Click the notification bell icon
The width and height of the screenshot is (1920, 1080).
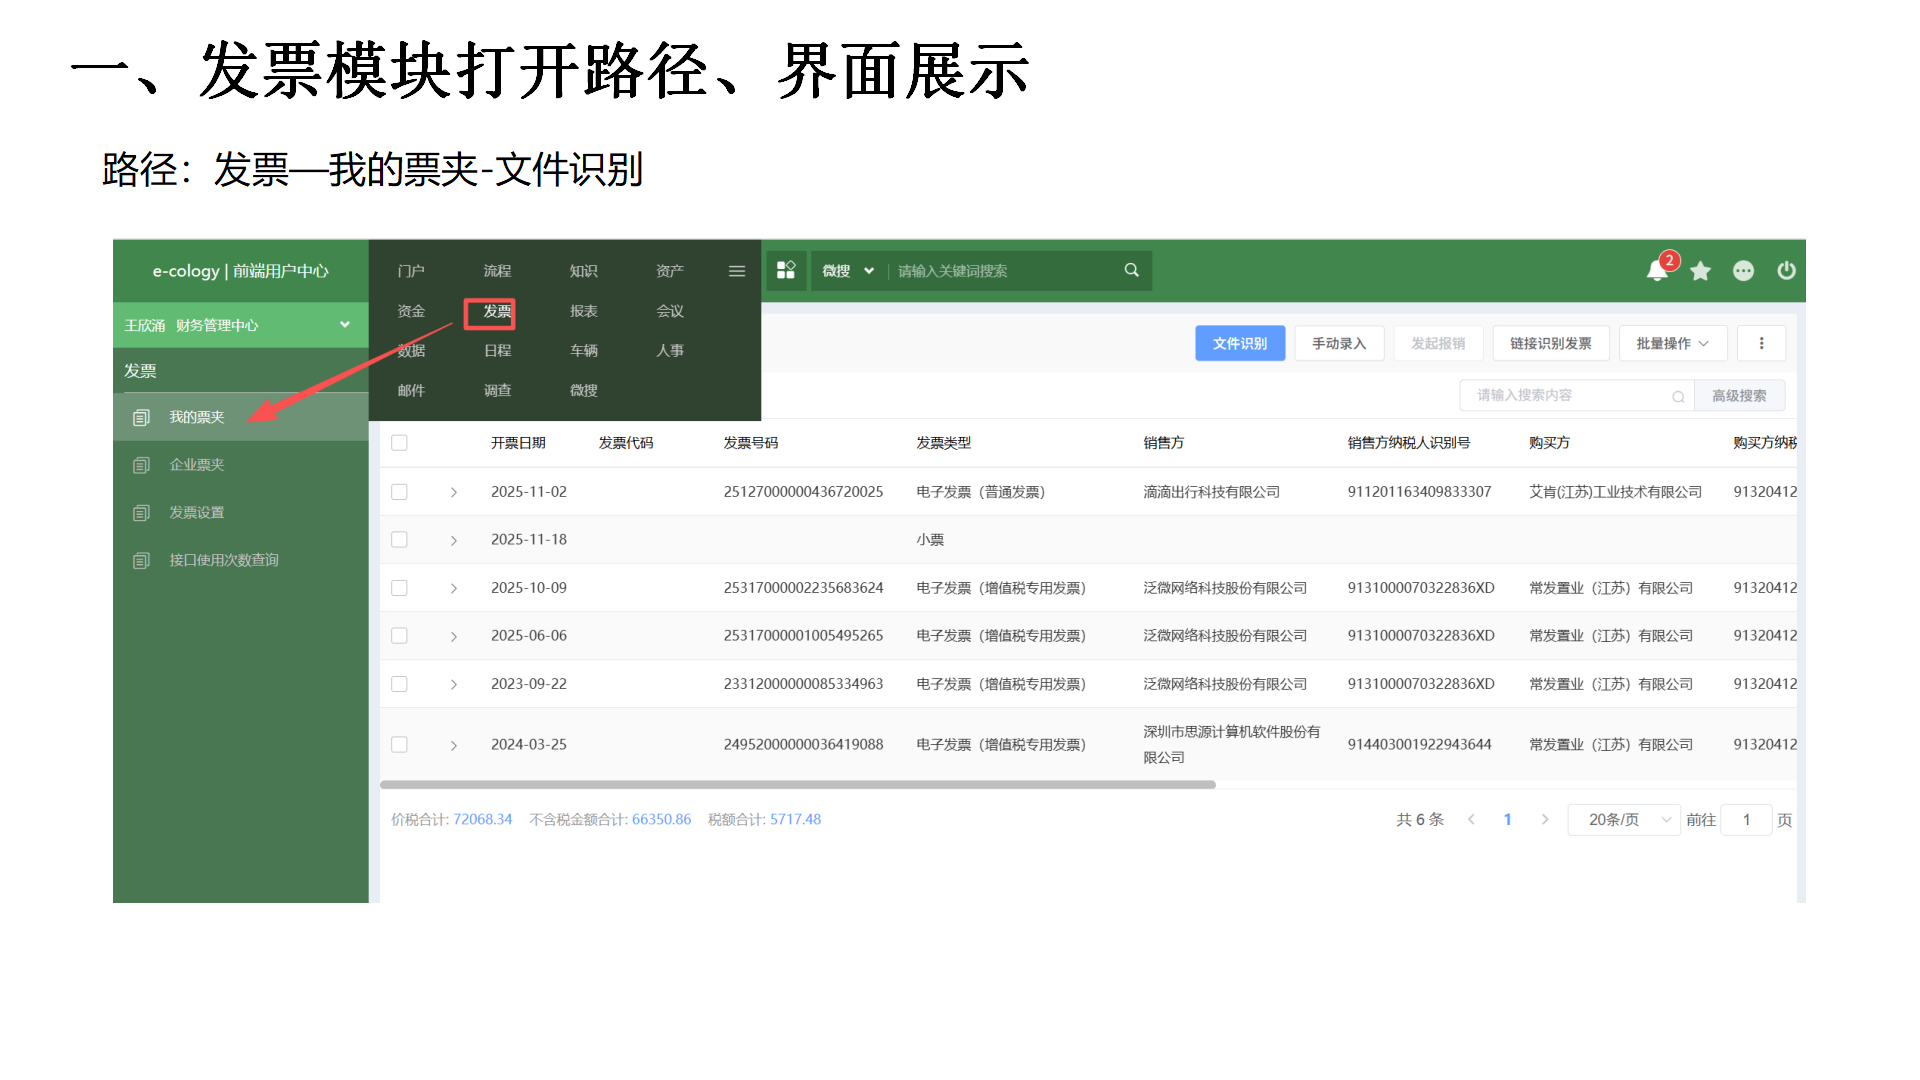(x=1657, y=271)
